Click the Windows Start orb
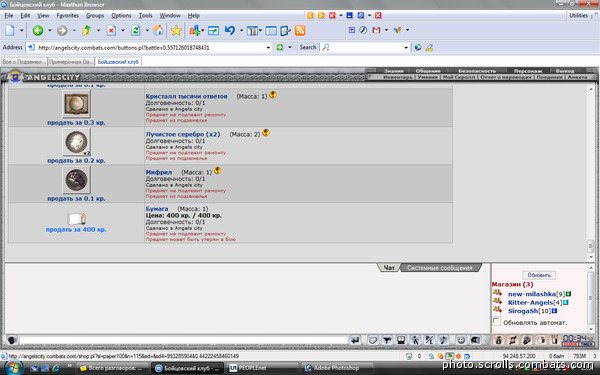This screenshot has height=375, width=600. (13, 368)
